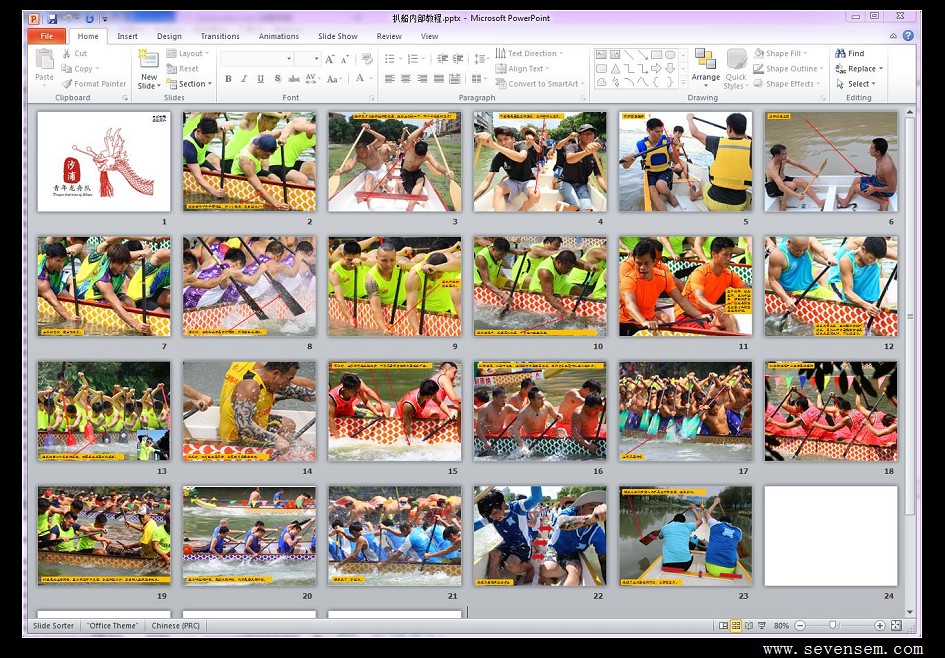Click Reset slide layout command
This screenshot has height=658, width=945.
coord(183,69)
